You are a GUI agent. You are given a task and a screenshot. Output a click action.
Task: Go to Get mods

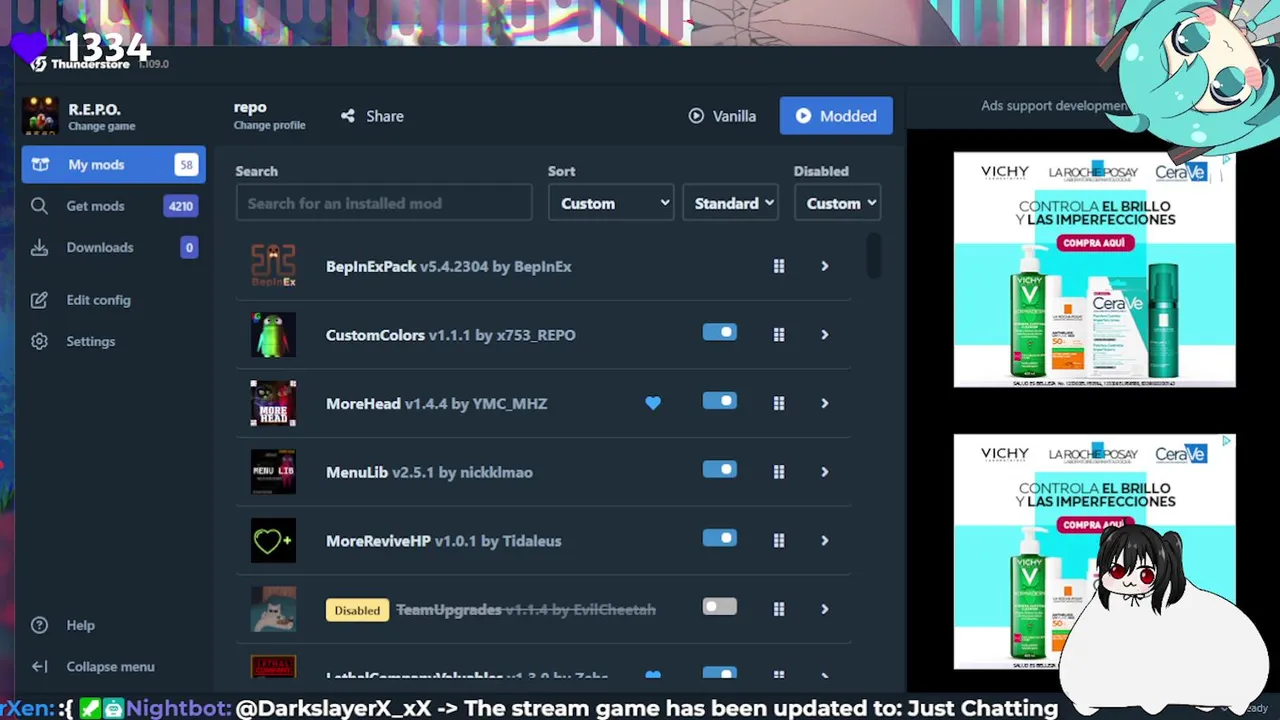pos(113,206)
